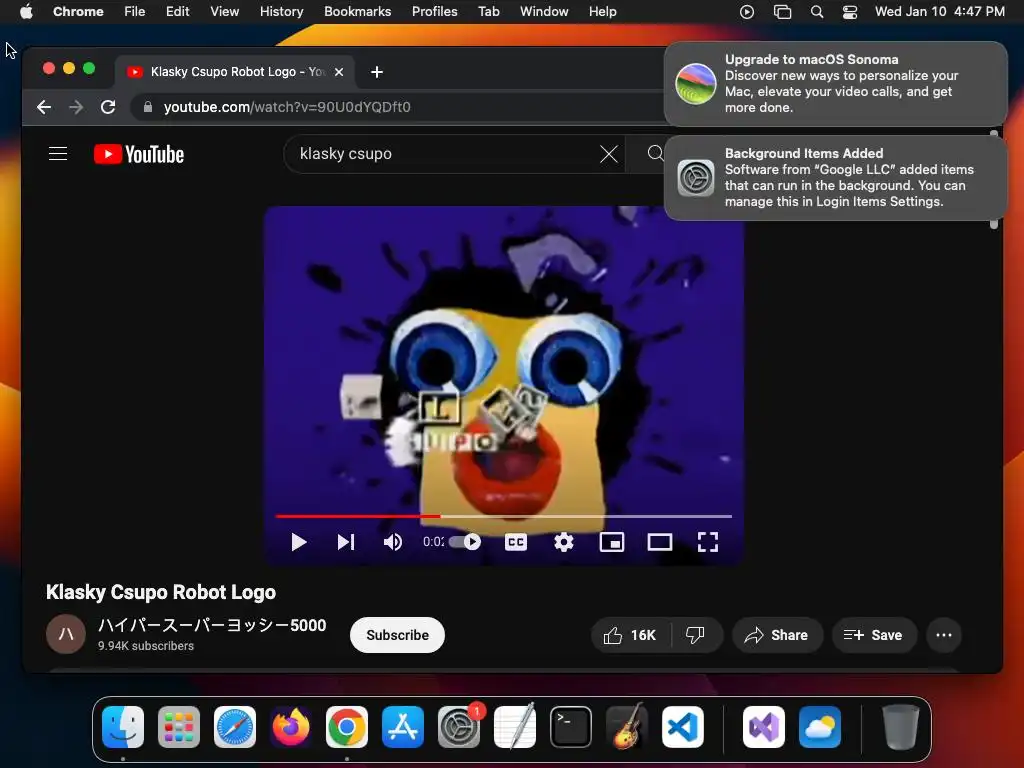
Task: Open TextEdit from the Dock
Action: [515, 727]
